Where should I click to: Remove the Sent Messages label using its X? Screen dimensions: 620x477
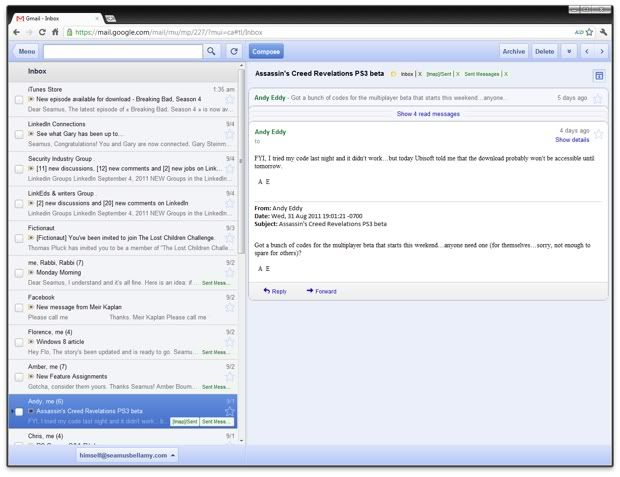(506, 74)
